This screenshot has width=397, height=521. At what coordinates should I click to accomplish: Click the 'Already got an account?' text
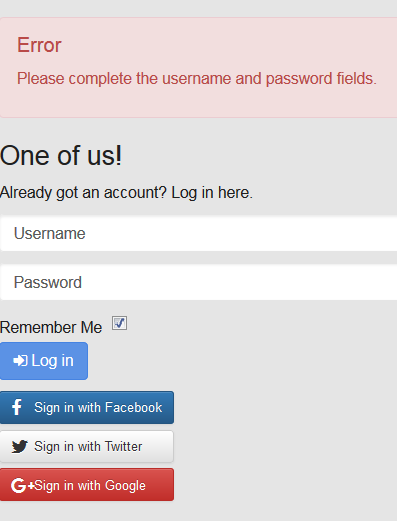pyautogui.click(x=83, y=193)
